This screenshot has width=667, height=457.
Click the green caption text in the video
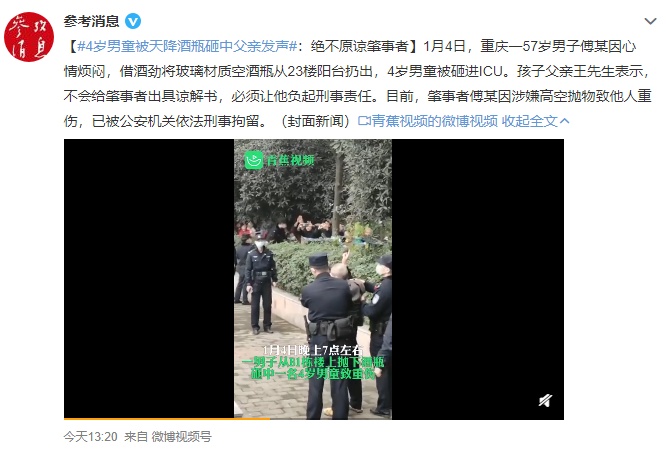pyautogui.click(x=314, y=368)
